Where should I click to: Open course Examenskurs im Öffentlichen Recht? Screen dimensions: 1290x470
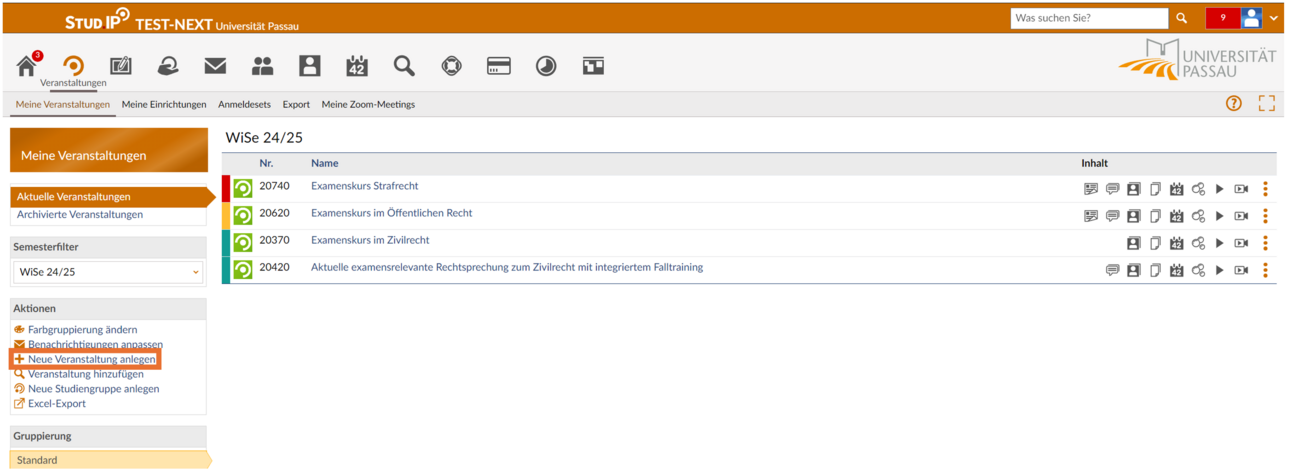coord(392,213)
